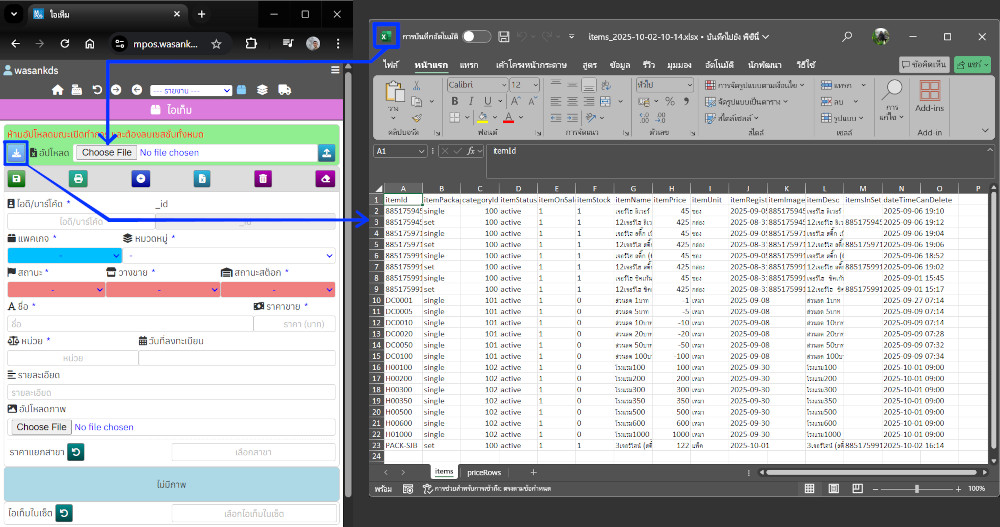The width and height of the screenshot is (1000, 527).
Task: Bookmark this page with the star icon
Action: (x=216, y=44)
